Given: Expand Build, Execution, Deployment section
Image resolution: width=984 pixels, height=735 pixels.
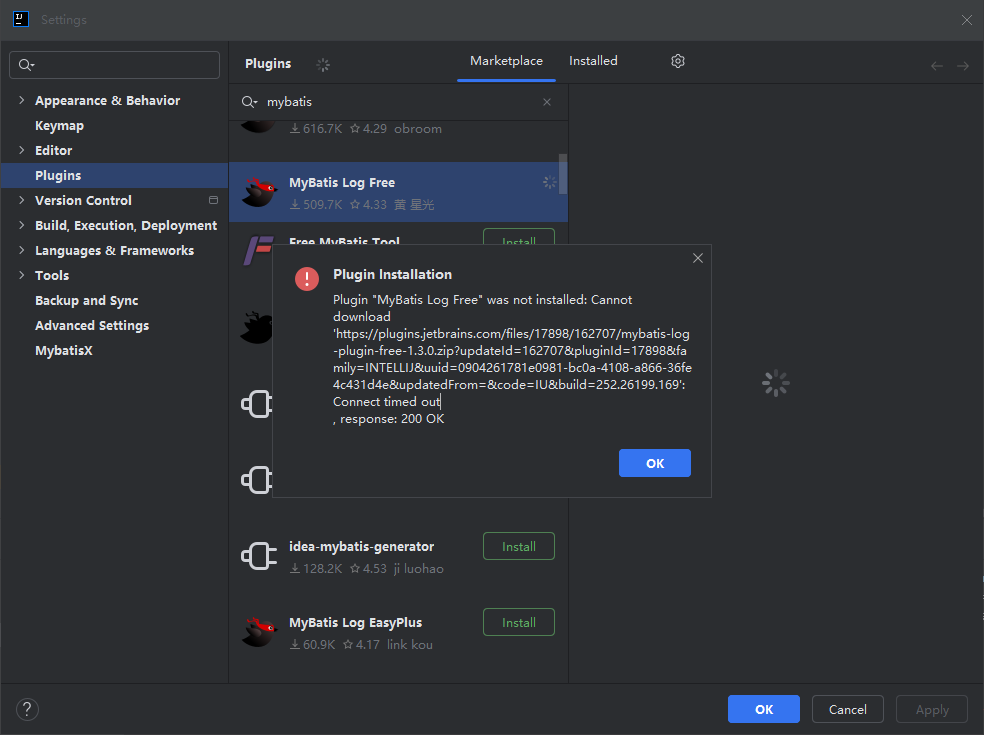Looking at the screenshot, I should [22, 225].
